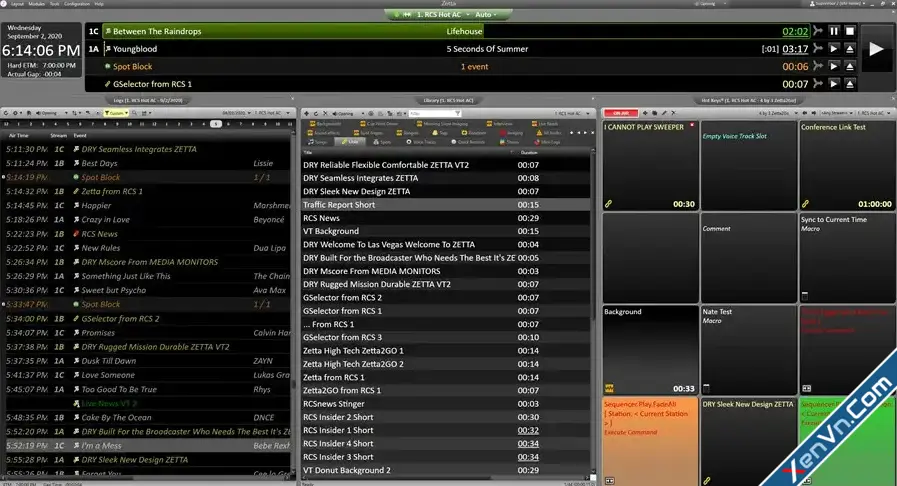Image resolution: width=897 pixels, height=486 pixels.
Task: Open the Any Stream dropdown in Hot Keys
Action: click(x=836, y=113)
